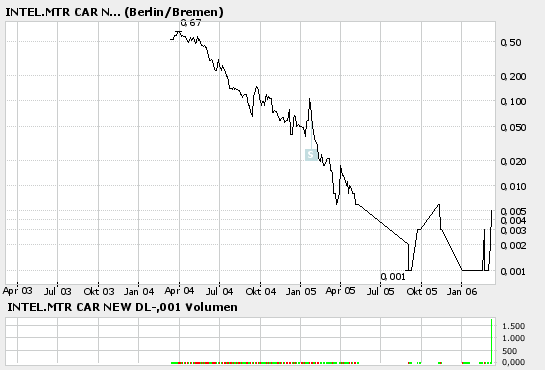Click the 'Okt 03' date axis label
The width and height of the screenshot is (545, 370).
tap(99, 291)
